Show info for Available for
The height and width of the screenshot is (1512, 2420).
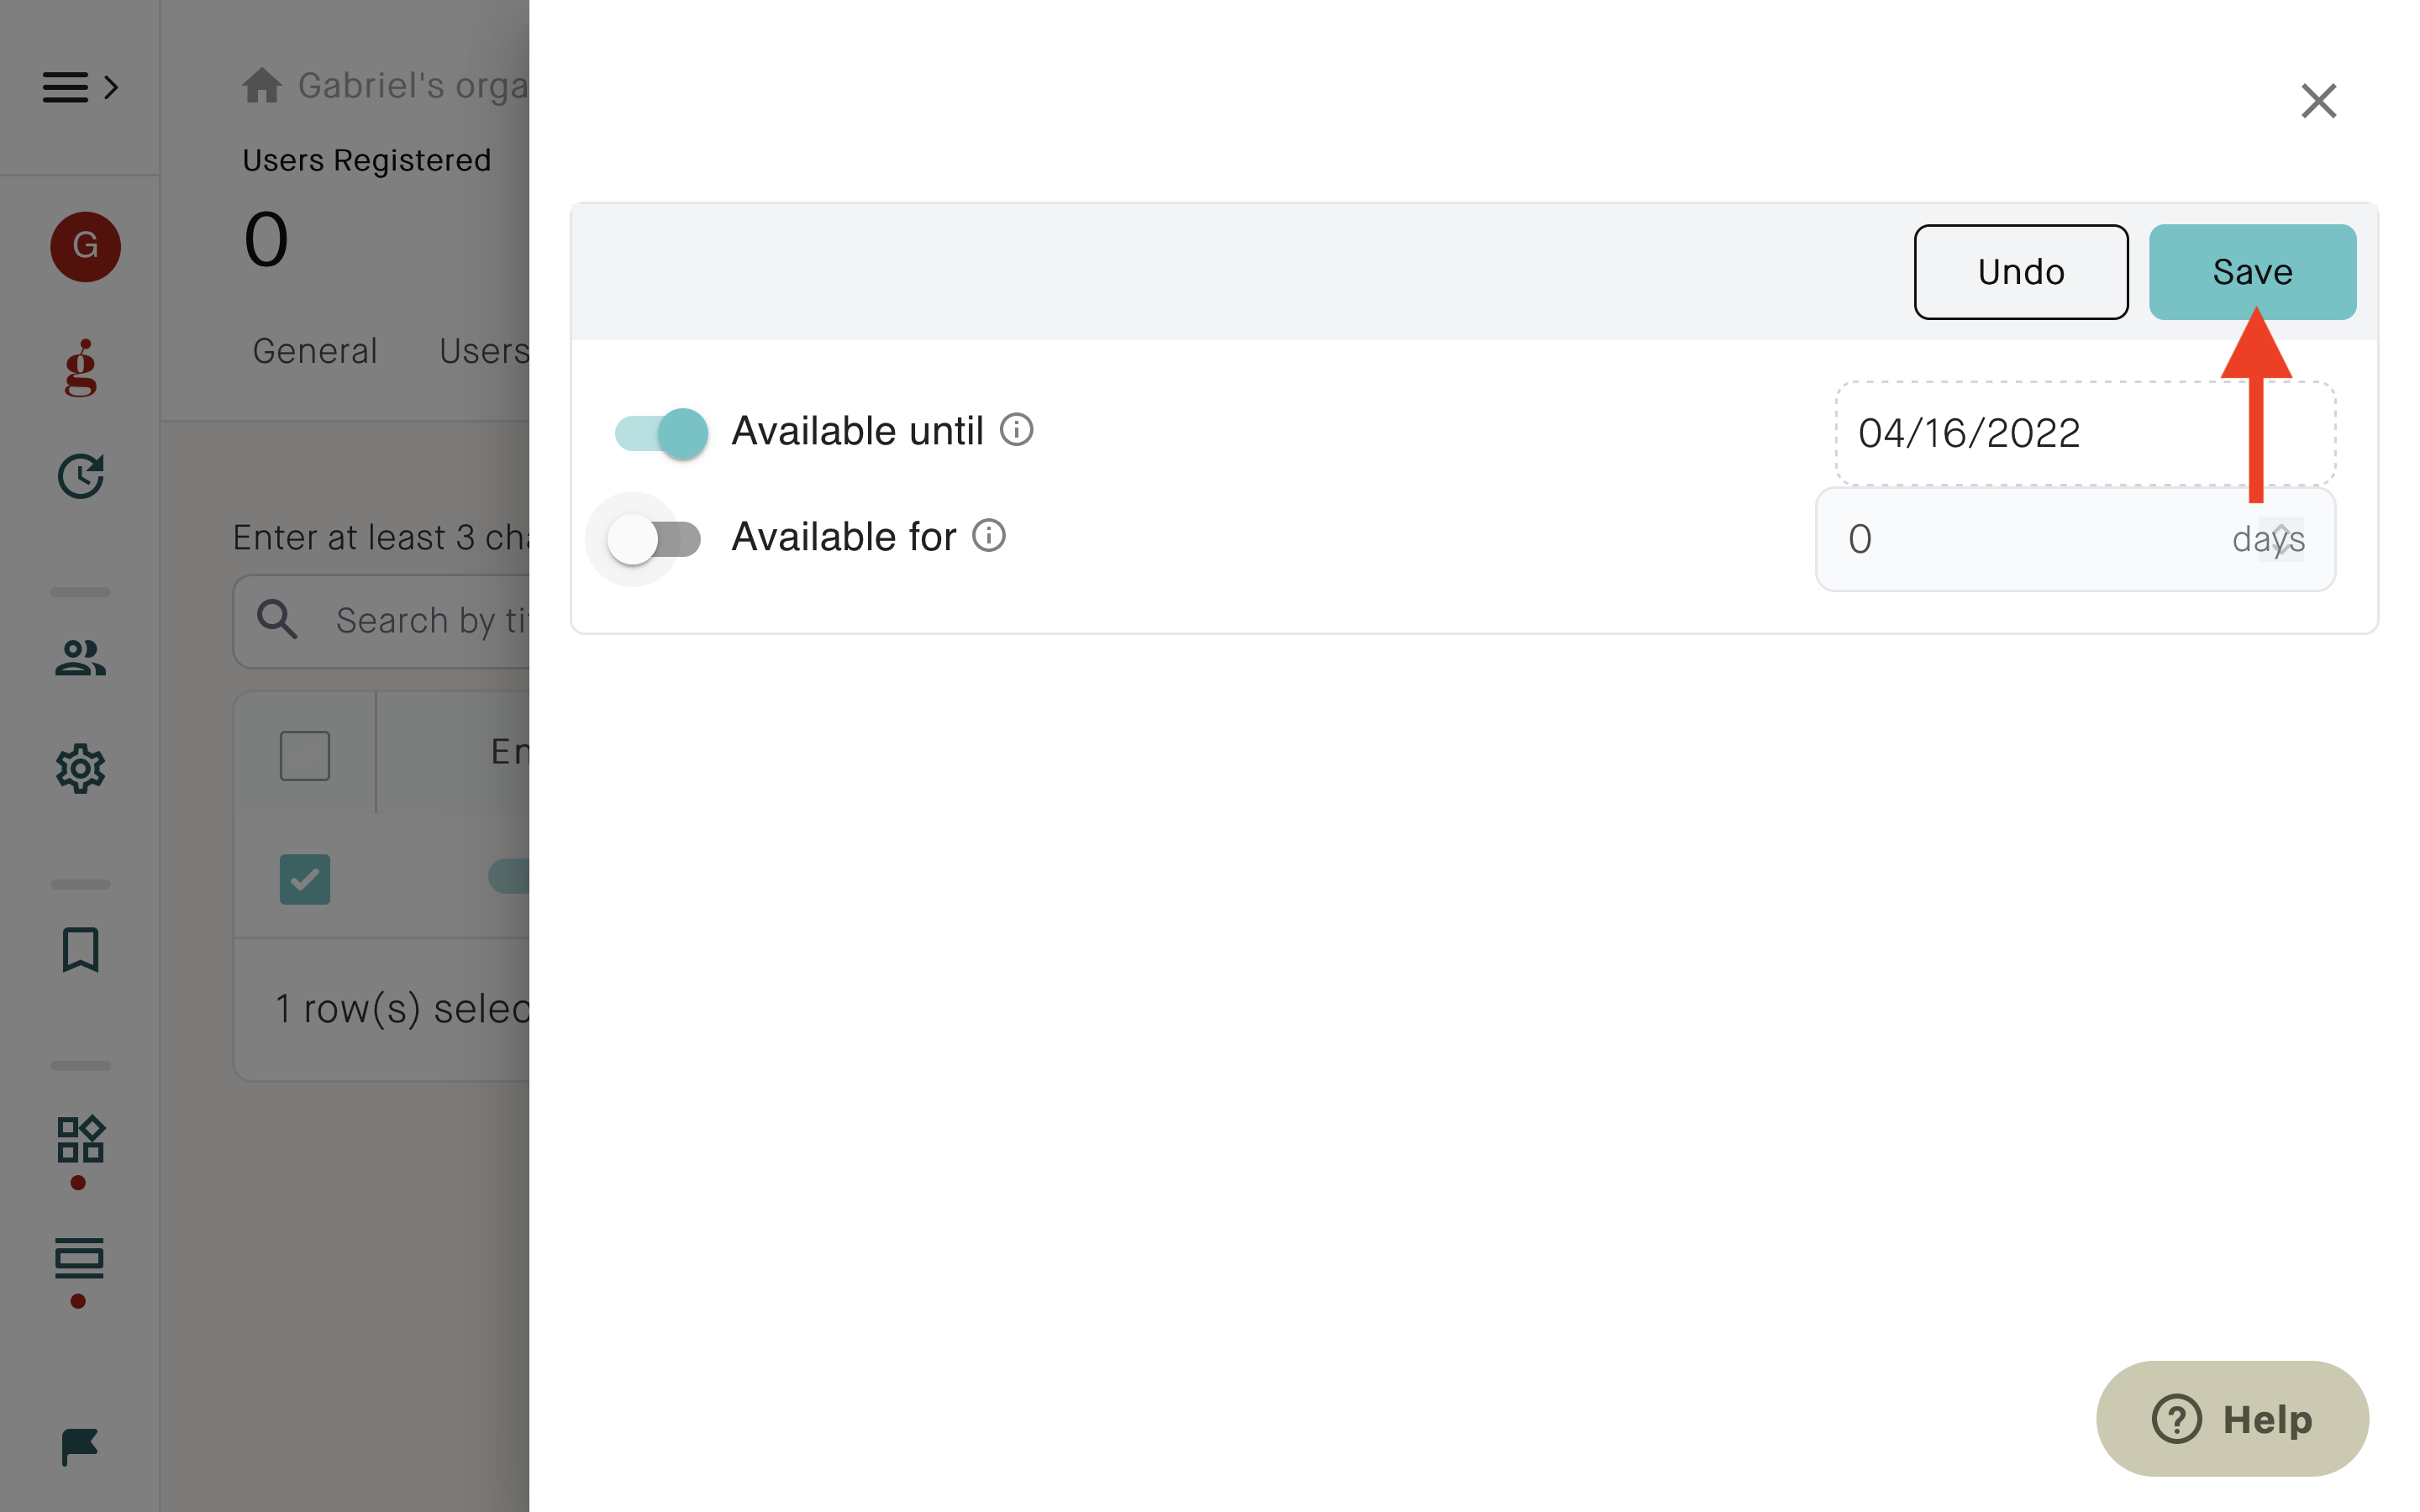tap(989, 536)
